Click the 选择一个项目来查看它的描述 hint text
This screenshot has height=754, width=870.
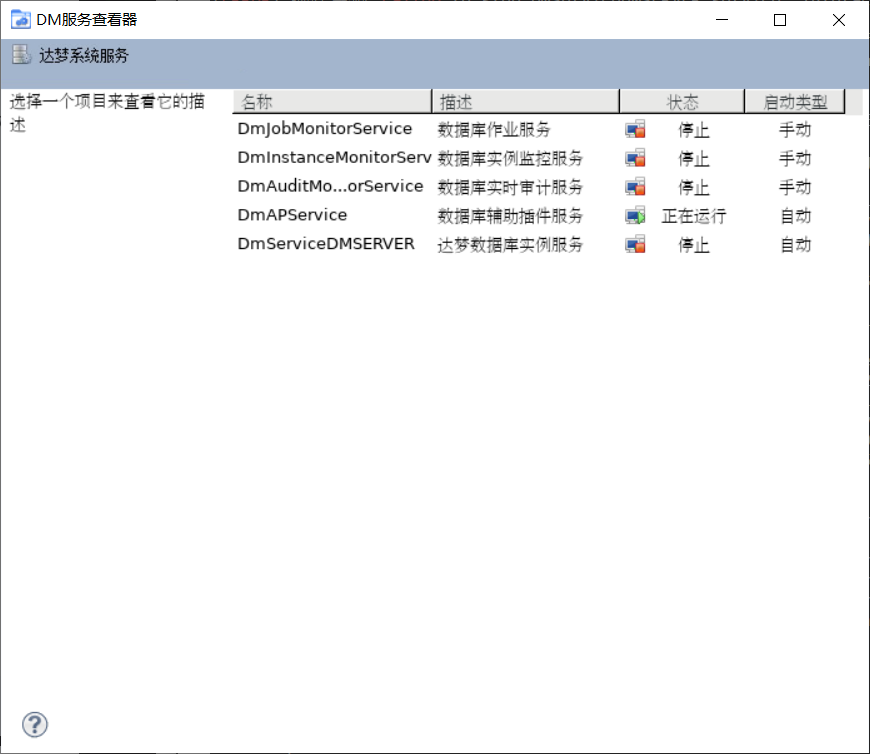[107, 113]
